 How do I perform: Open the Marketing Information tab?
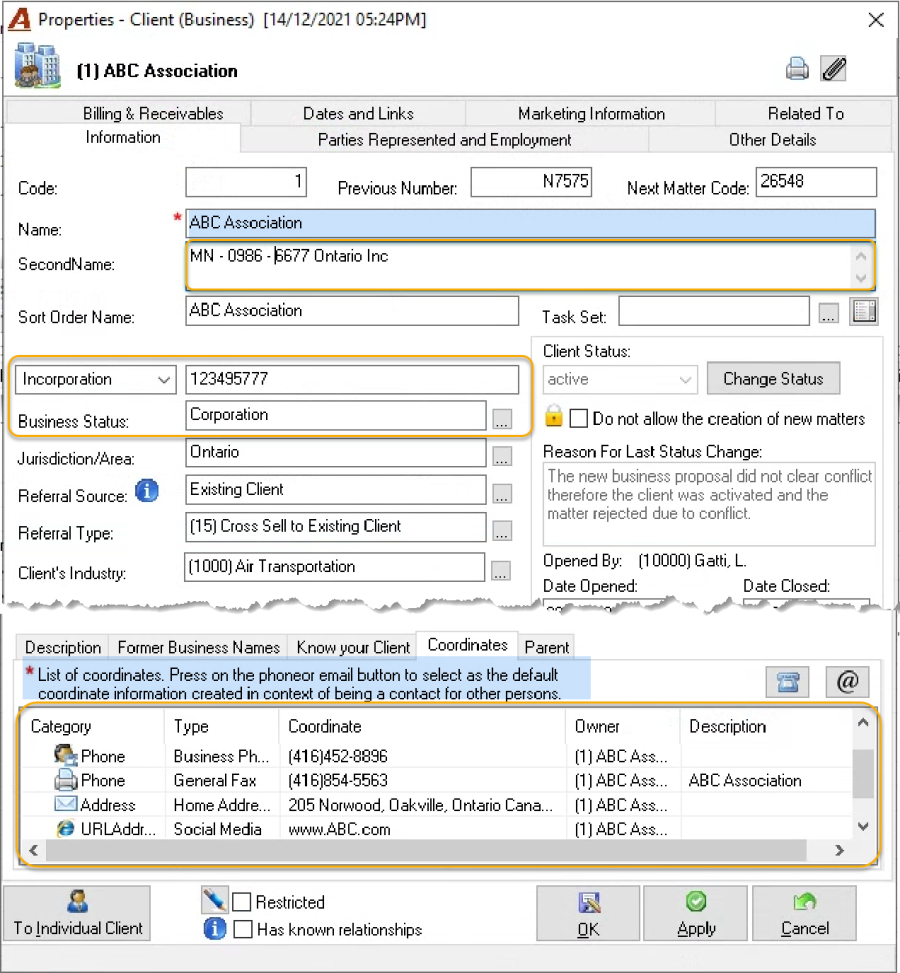point(591,114)
